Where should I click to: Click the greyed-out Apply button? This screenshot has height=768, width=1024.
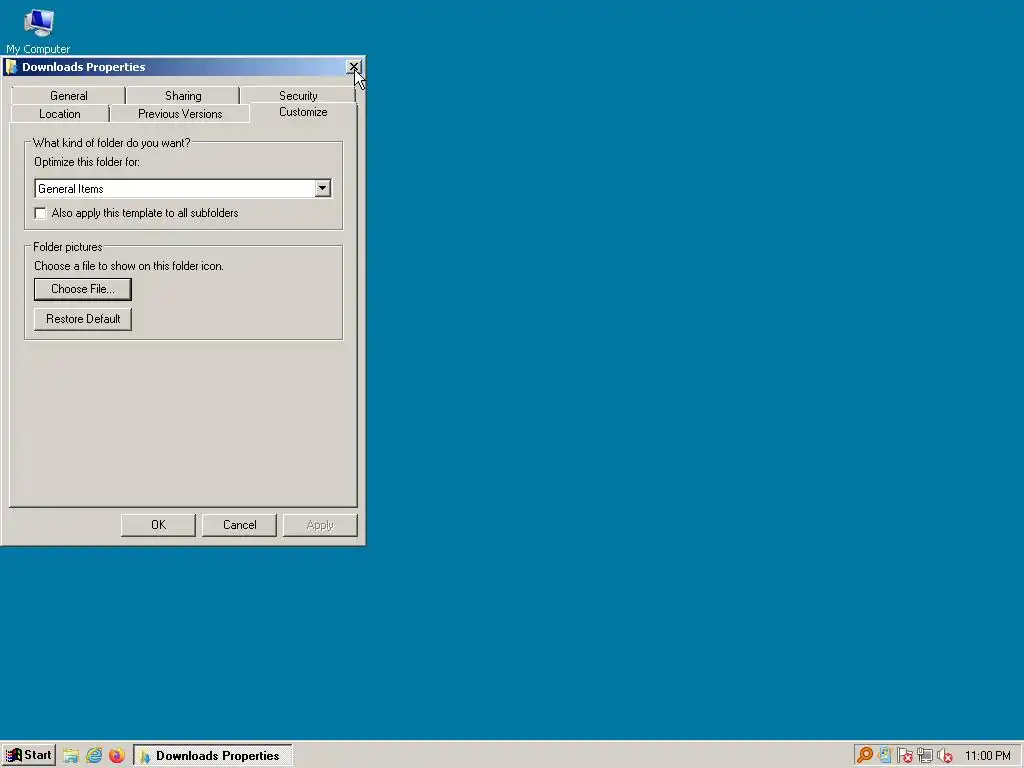[x=320, y=525]
